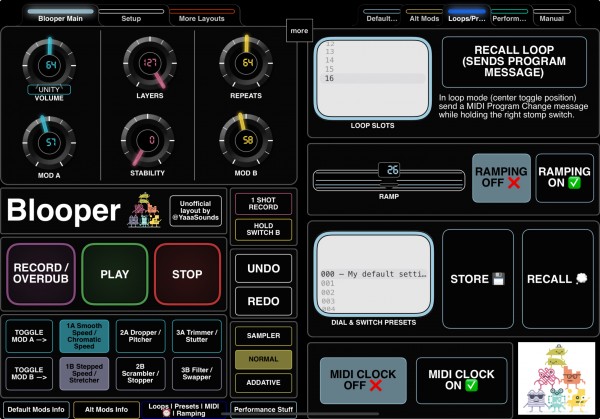
Task: Select preset slot 001
Action: point(373,283)
